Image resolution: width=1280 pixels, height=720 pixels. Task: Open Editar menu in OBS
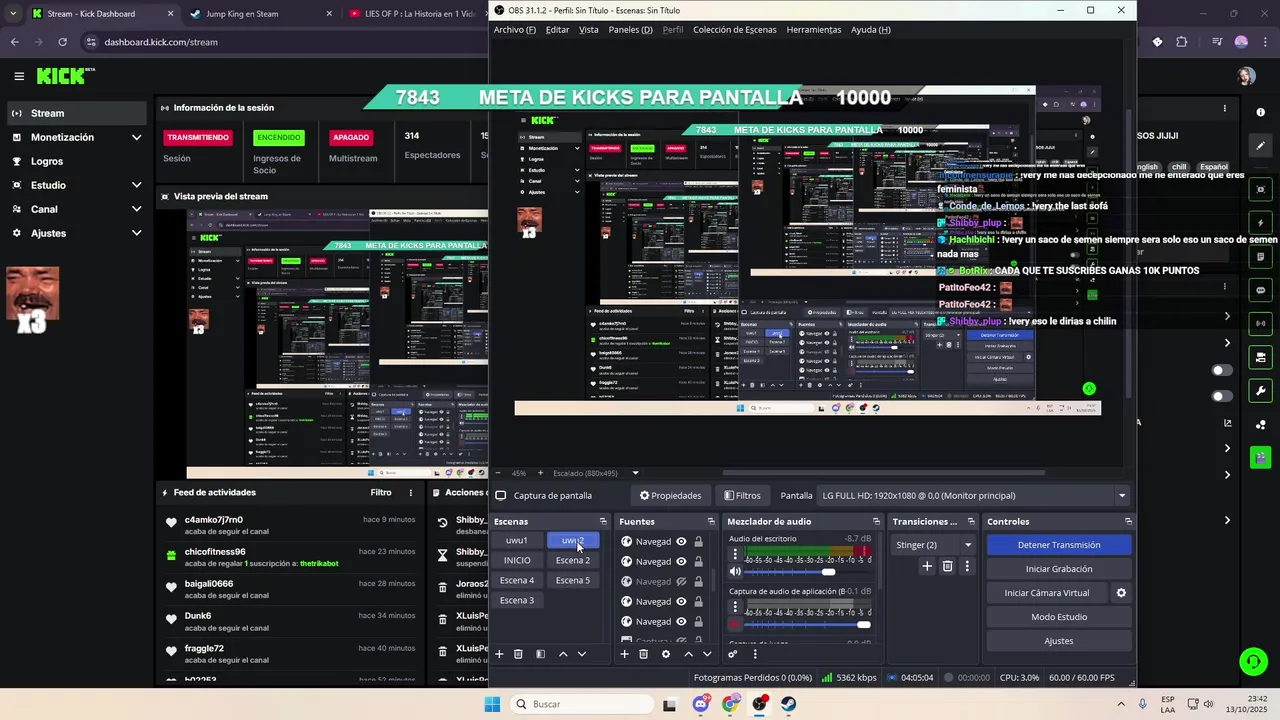tap(557, 30)
